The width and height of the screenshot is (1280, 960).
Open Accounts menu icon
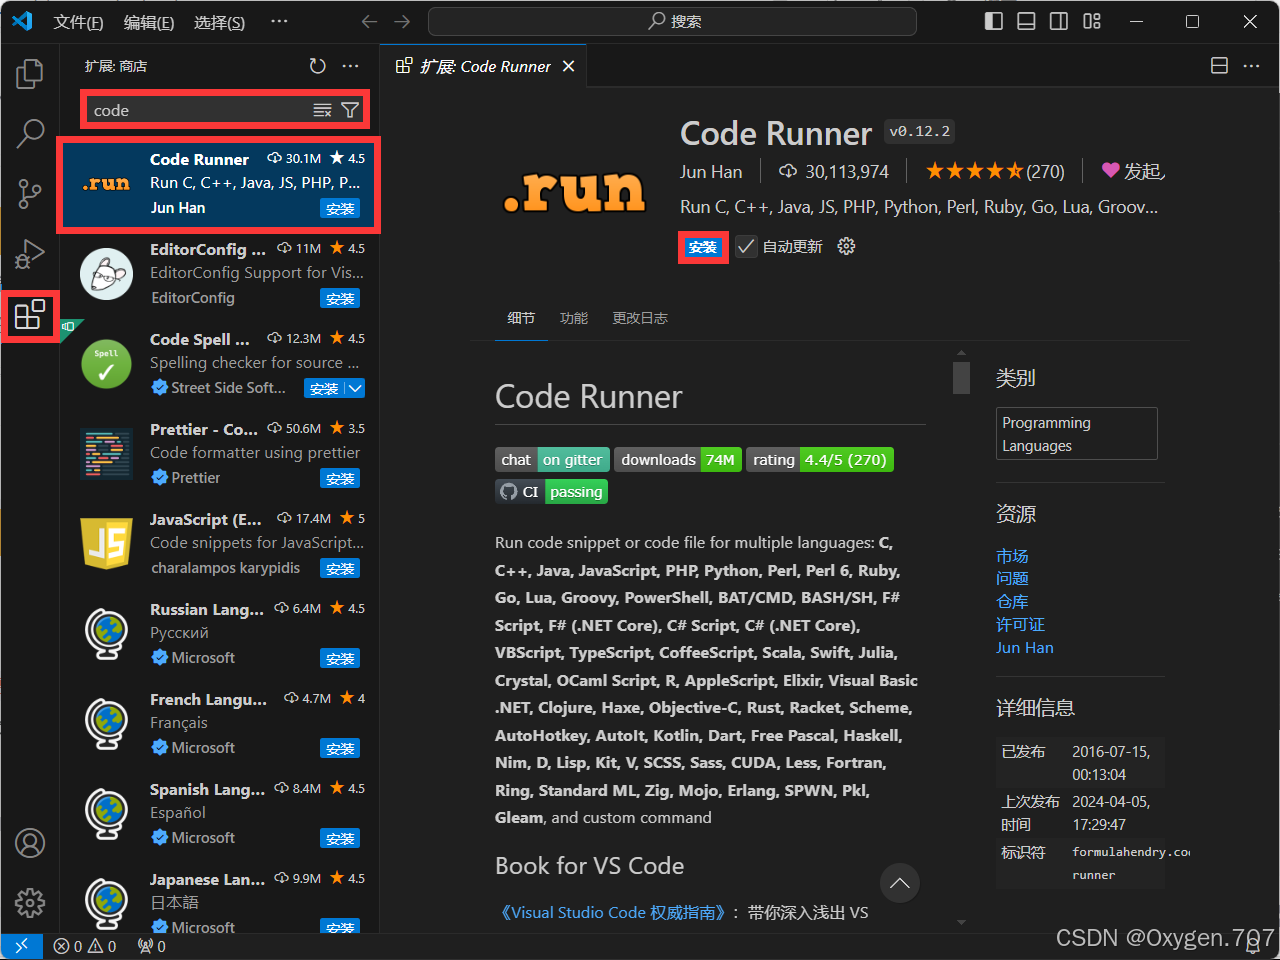[x=30, y=843]
